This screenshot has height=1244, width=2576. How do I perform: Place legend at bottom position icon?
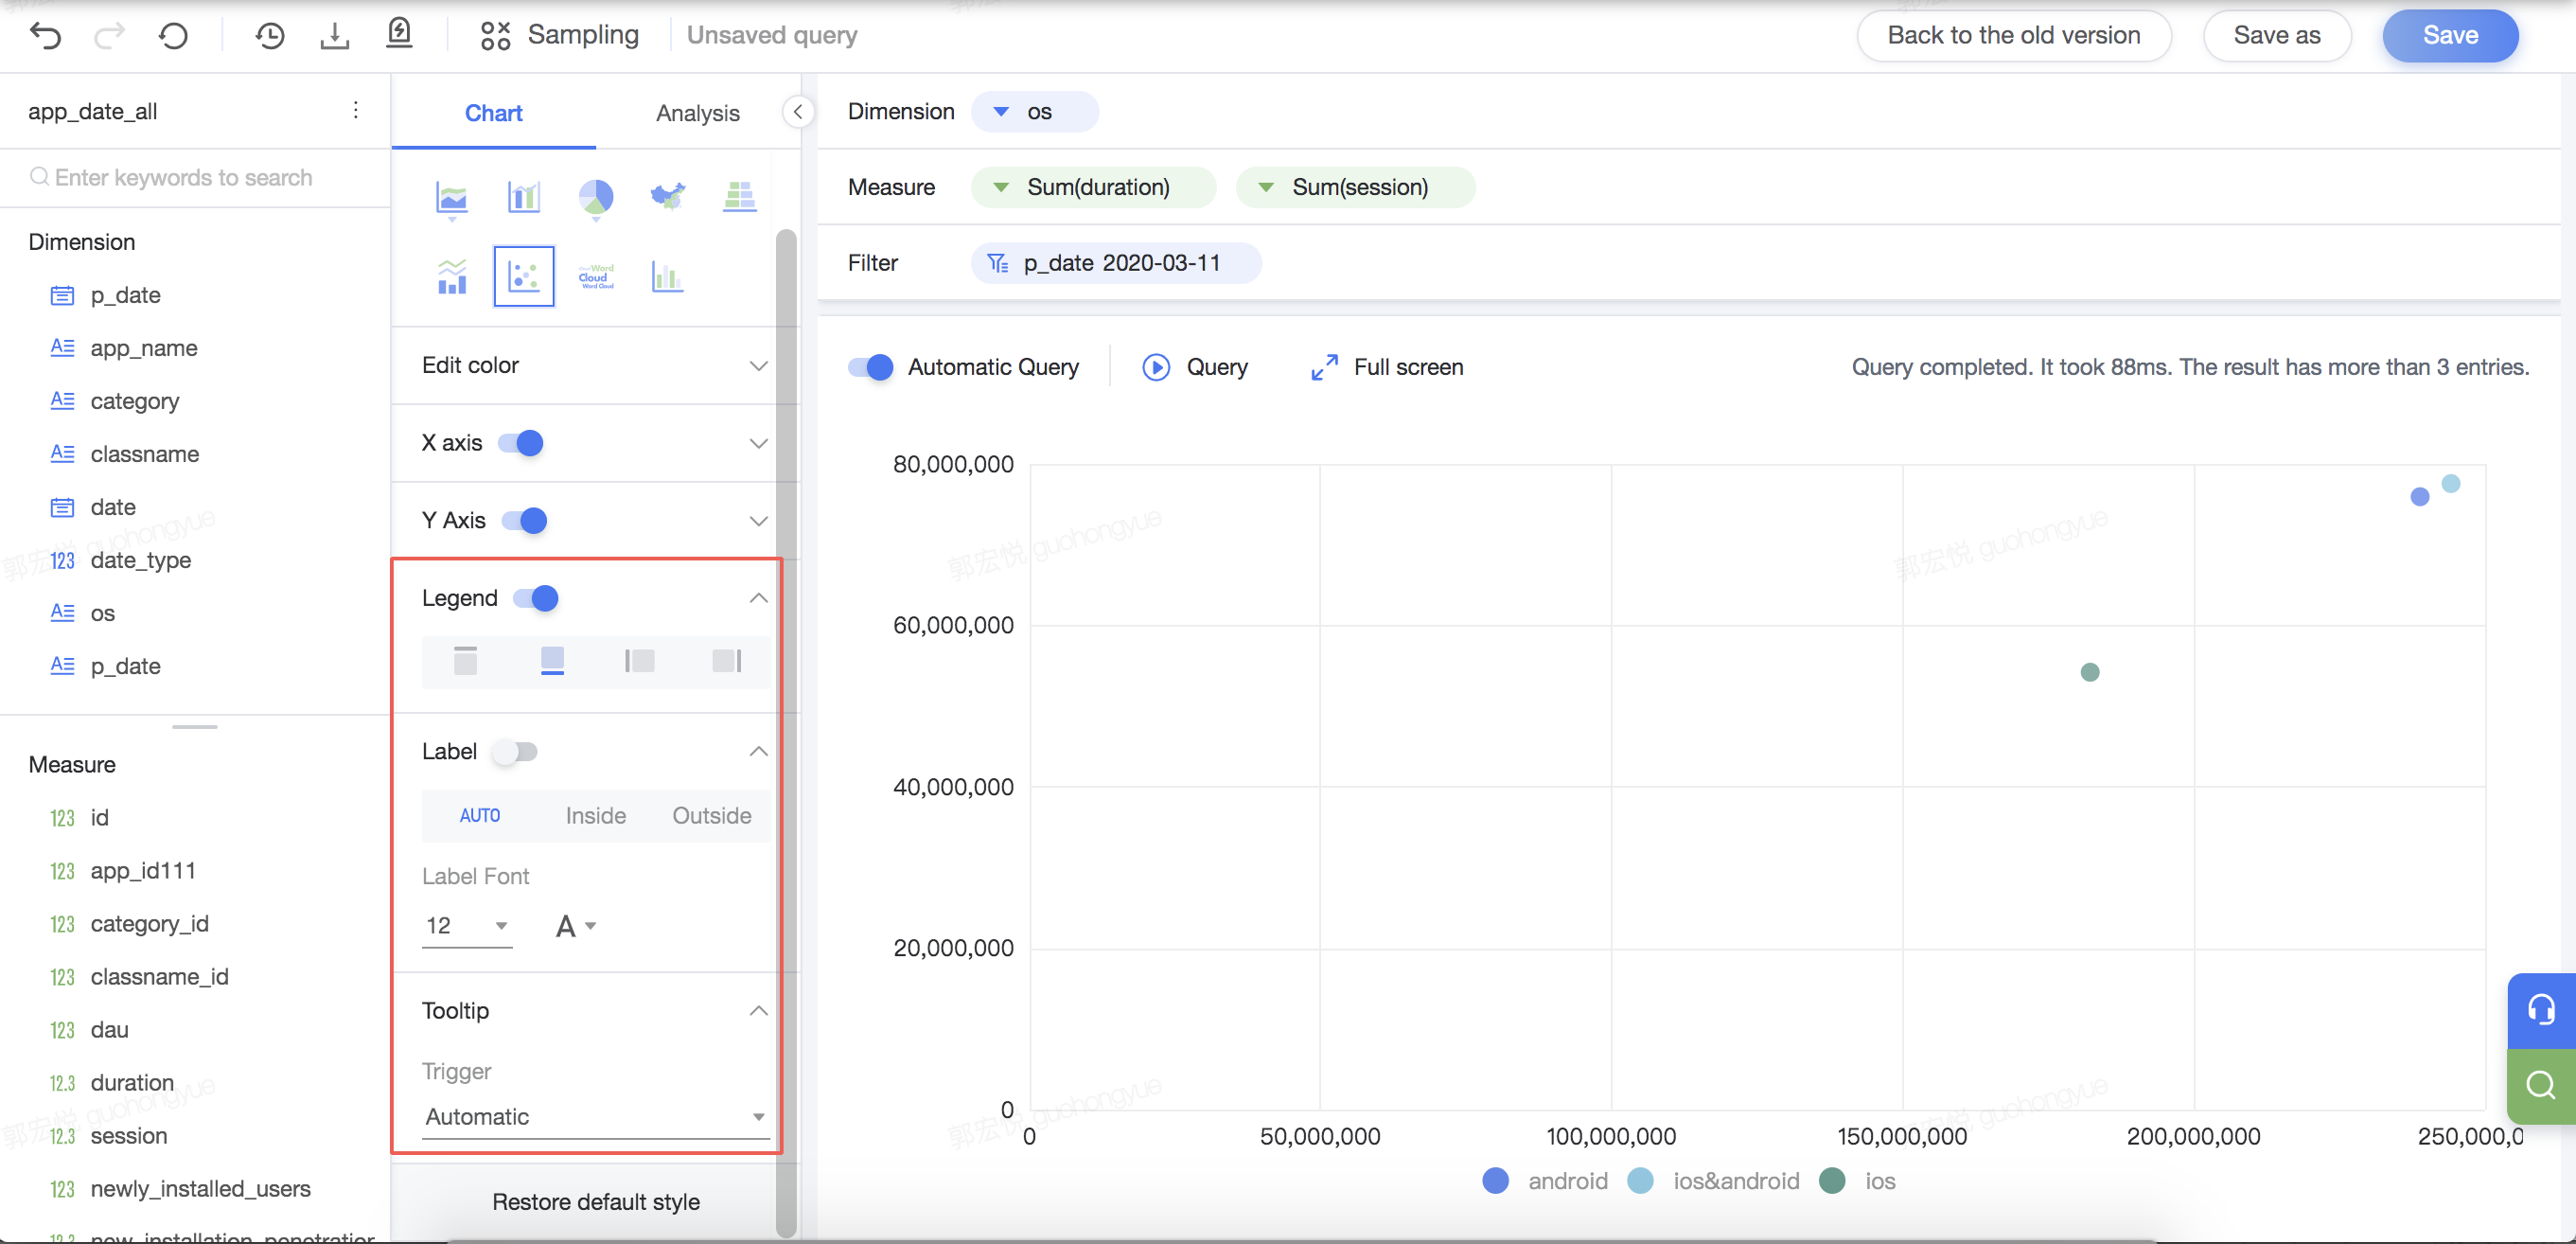pos(552,660)
